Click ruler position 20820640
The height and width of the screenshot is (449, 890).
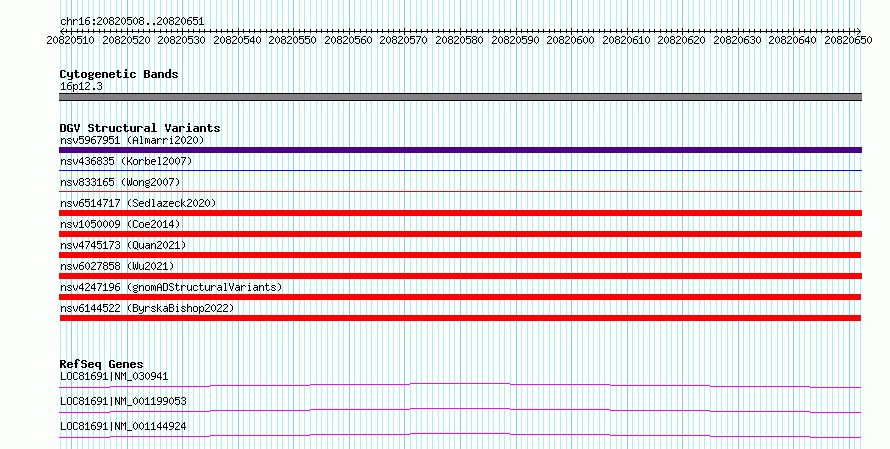tap(792, 40)
